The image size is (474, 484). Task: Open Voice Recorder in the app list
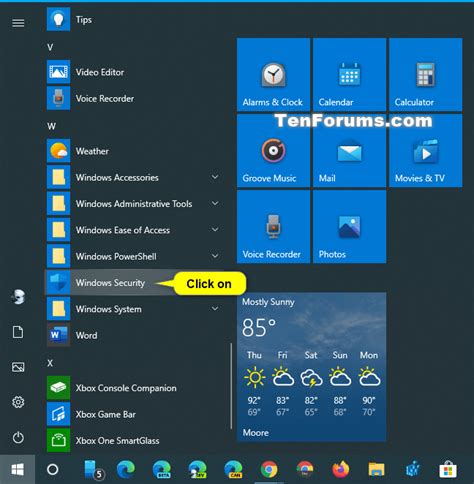pyautogui.click(x=133, y=98)
